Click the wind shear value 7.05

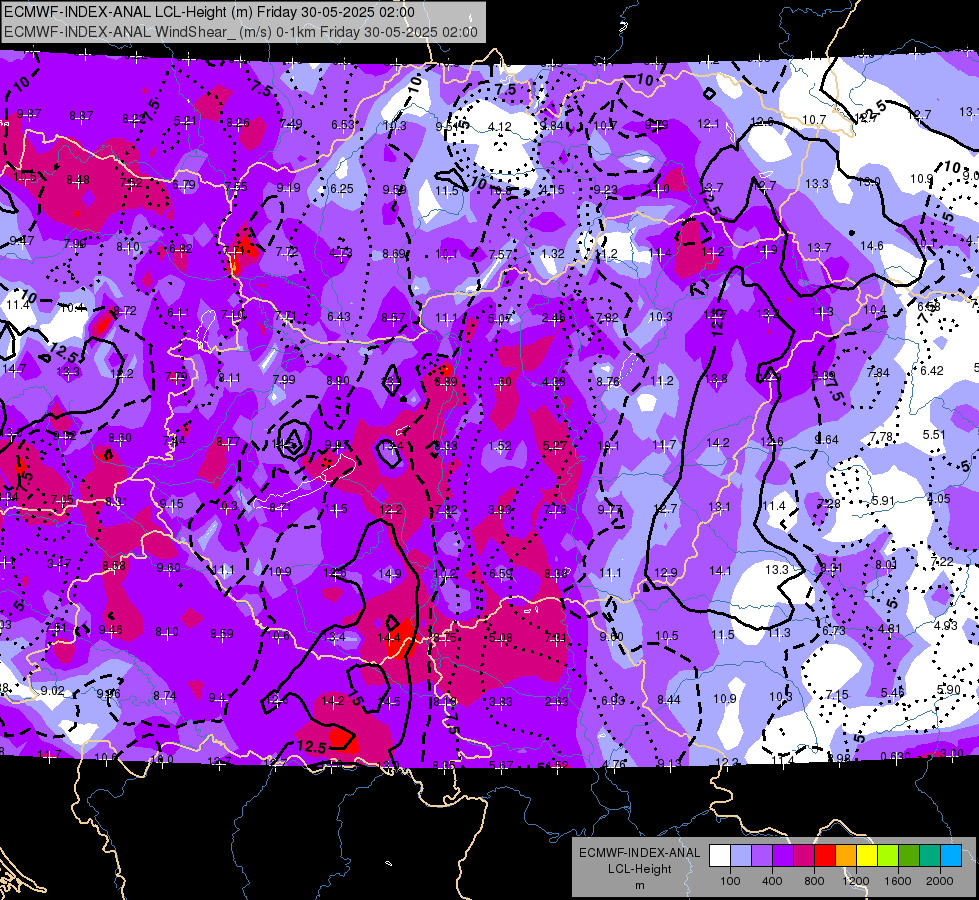point(62,499)
